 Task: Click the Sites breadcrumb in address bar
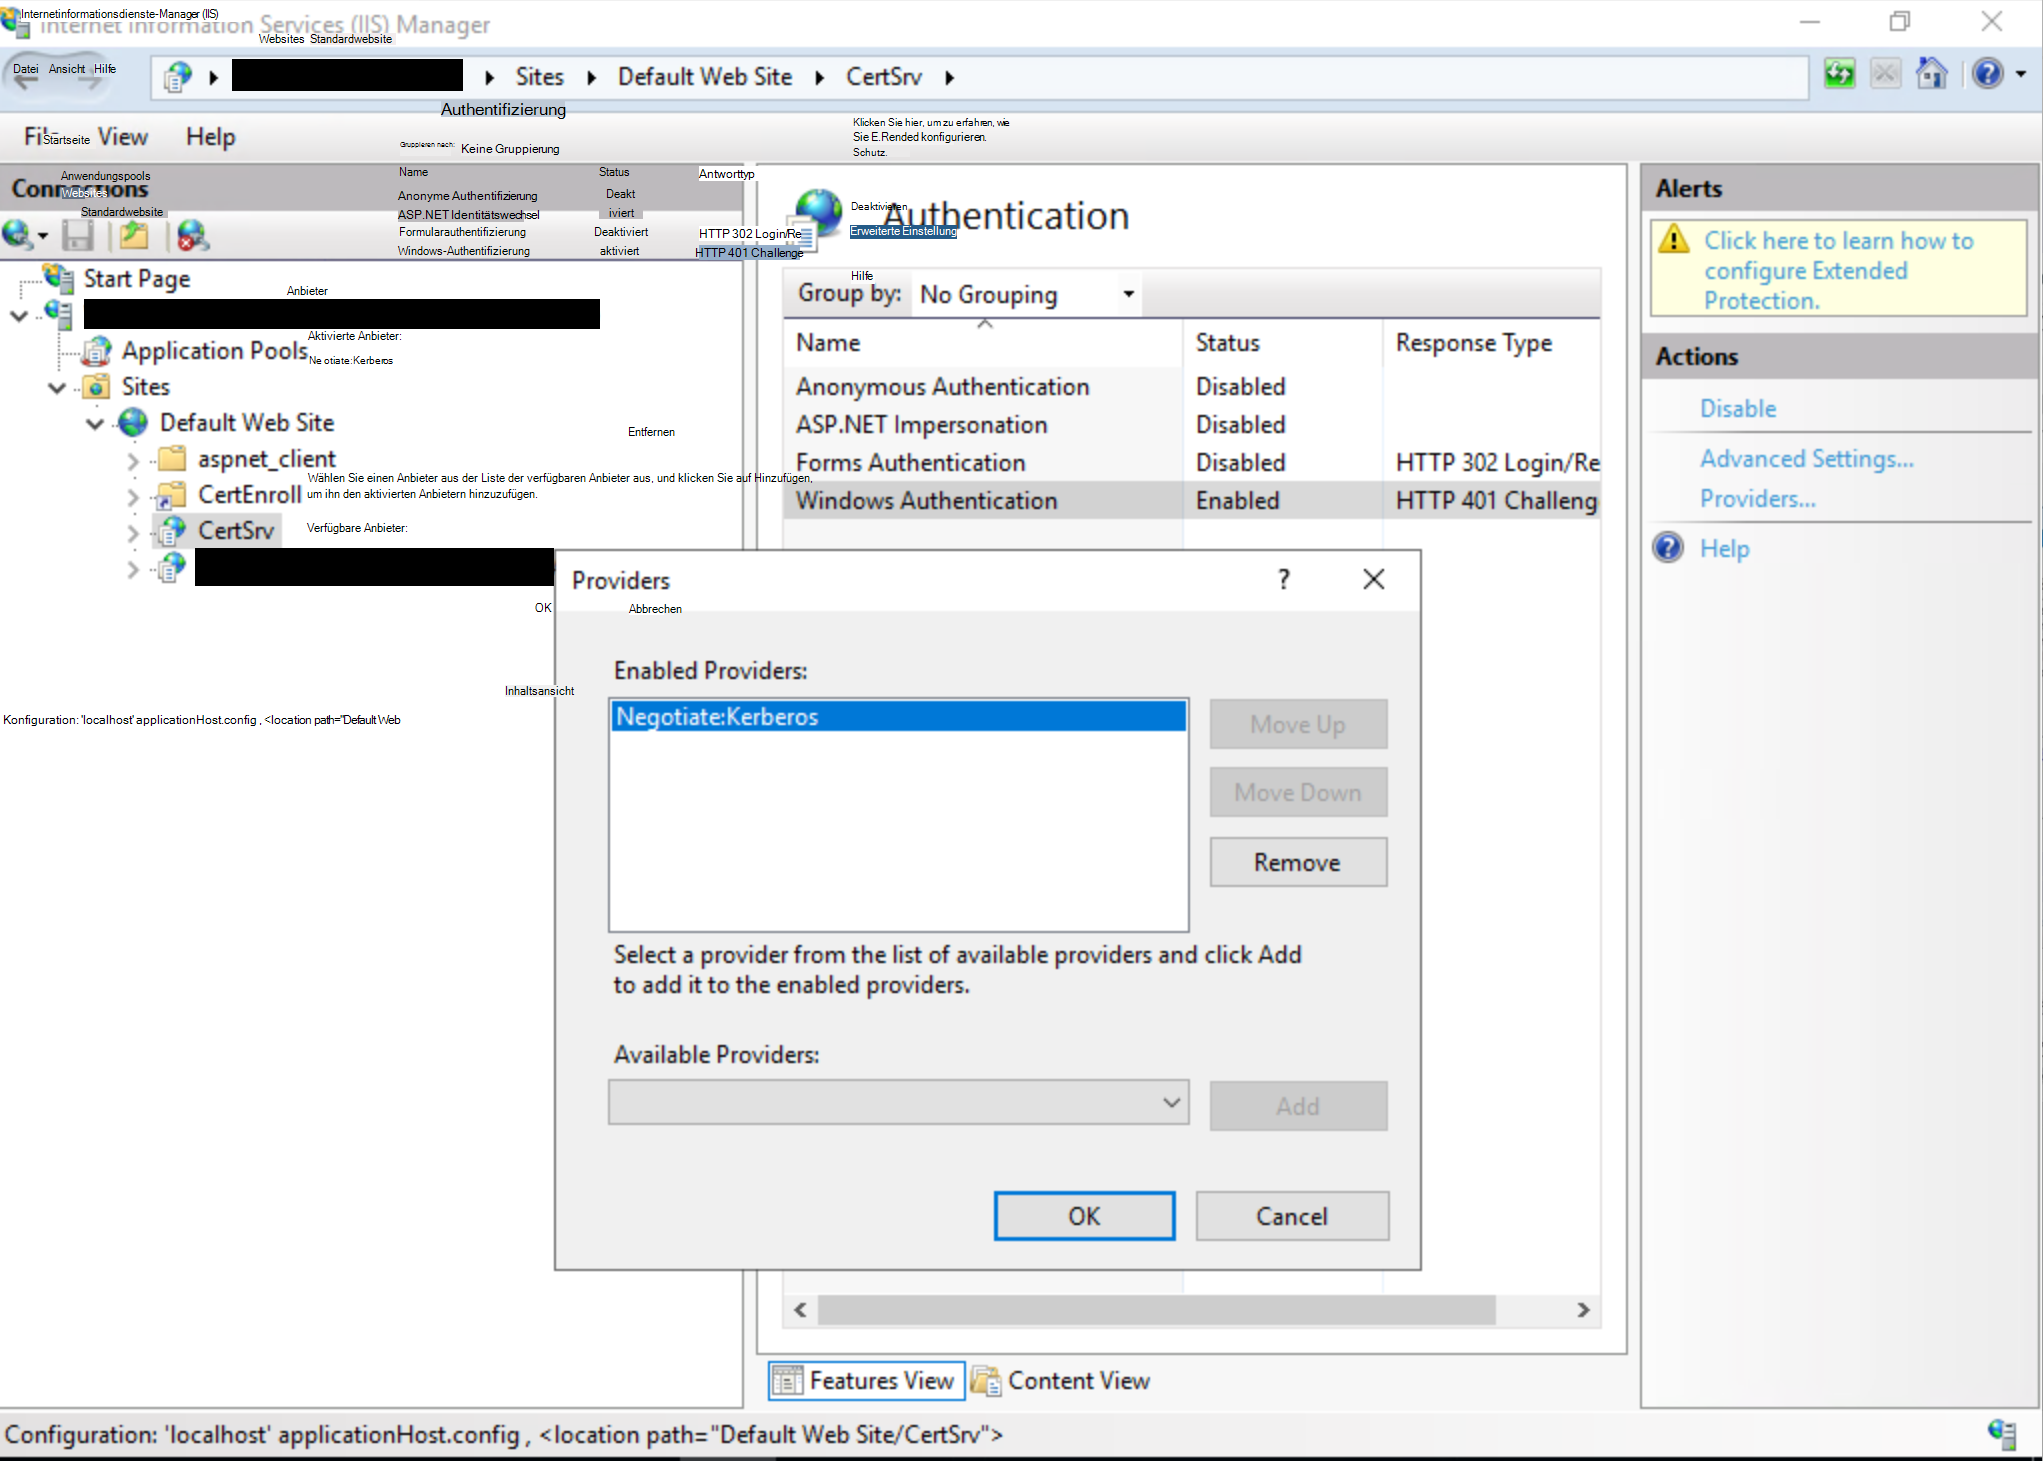[x=539, y=77]
